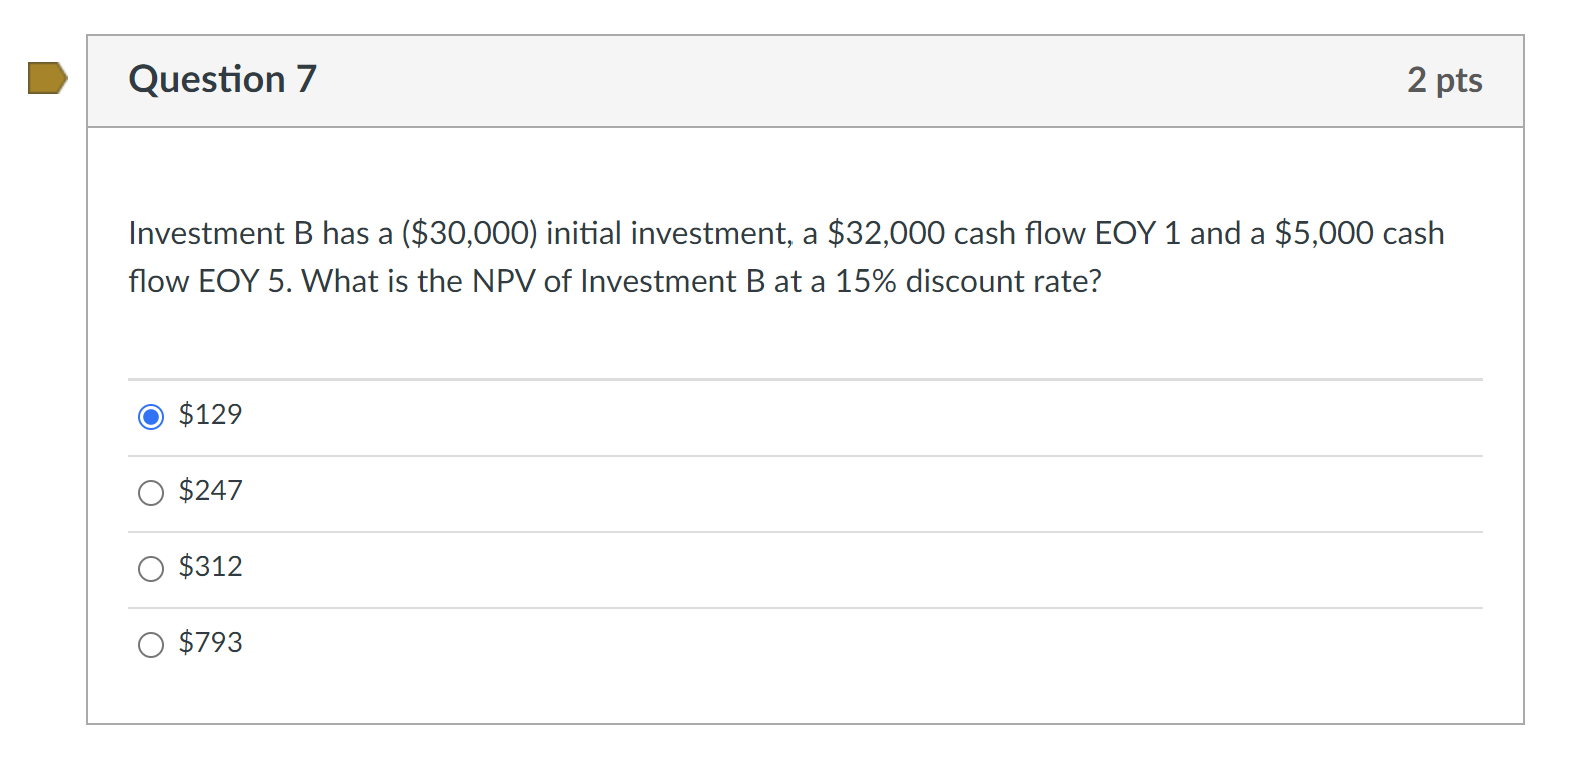
Task: Click the 2 pts label
Action: pyautogui.click(x=1446, y=81)
